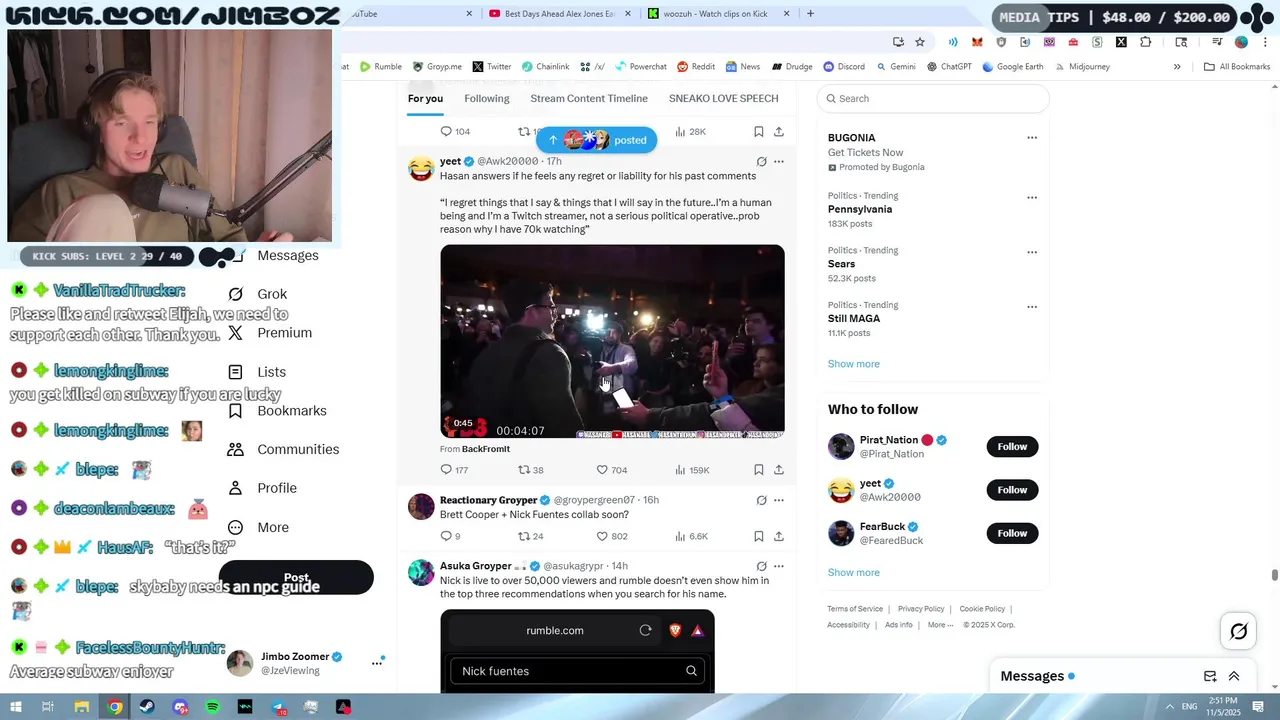Switch to the Following tab
Viewport: 1280px width, 720px height.
pyautogui.click(x=487, y=98)
